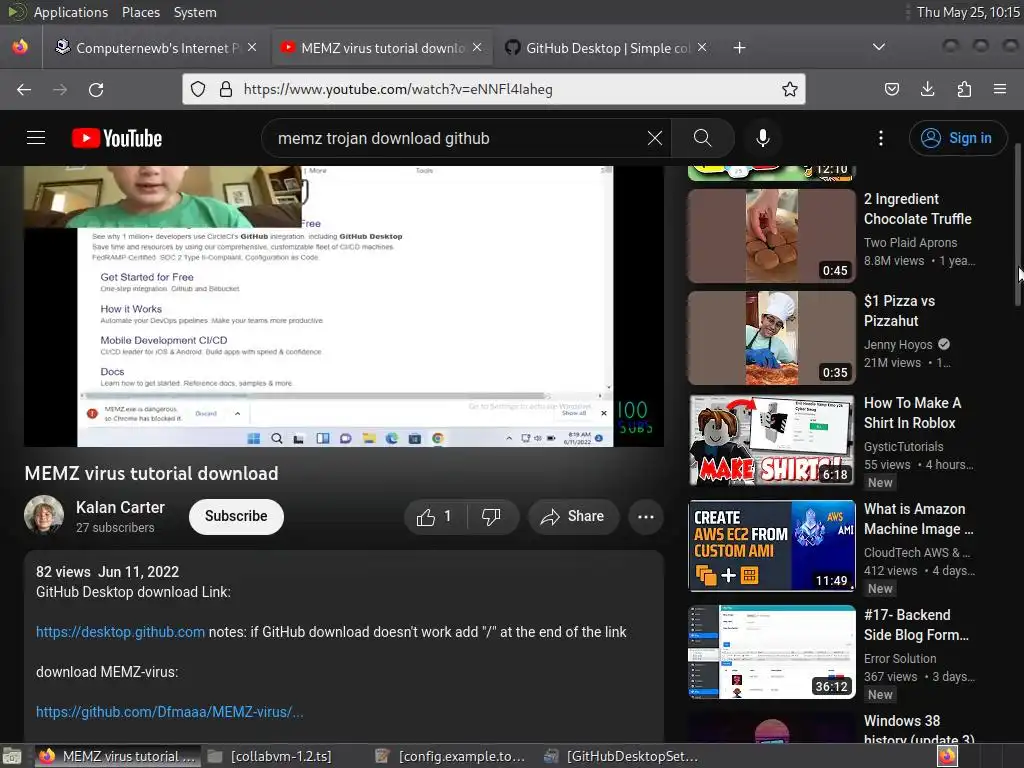1024x768 pixels.
Task: Expand the list all tabs chevron
Action: click(x=879, y=47)
